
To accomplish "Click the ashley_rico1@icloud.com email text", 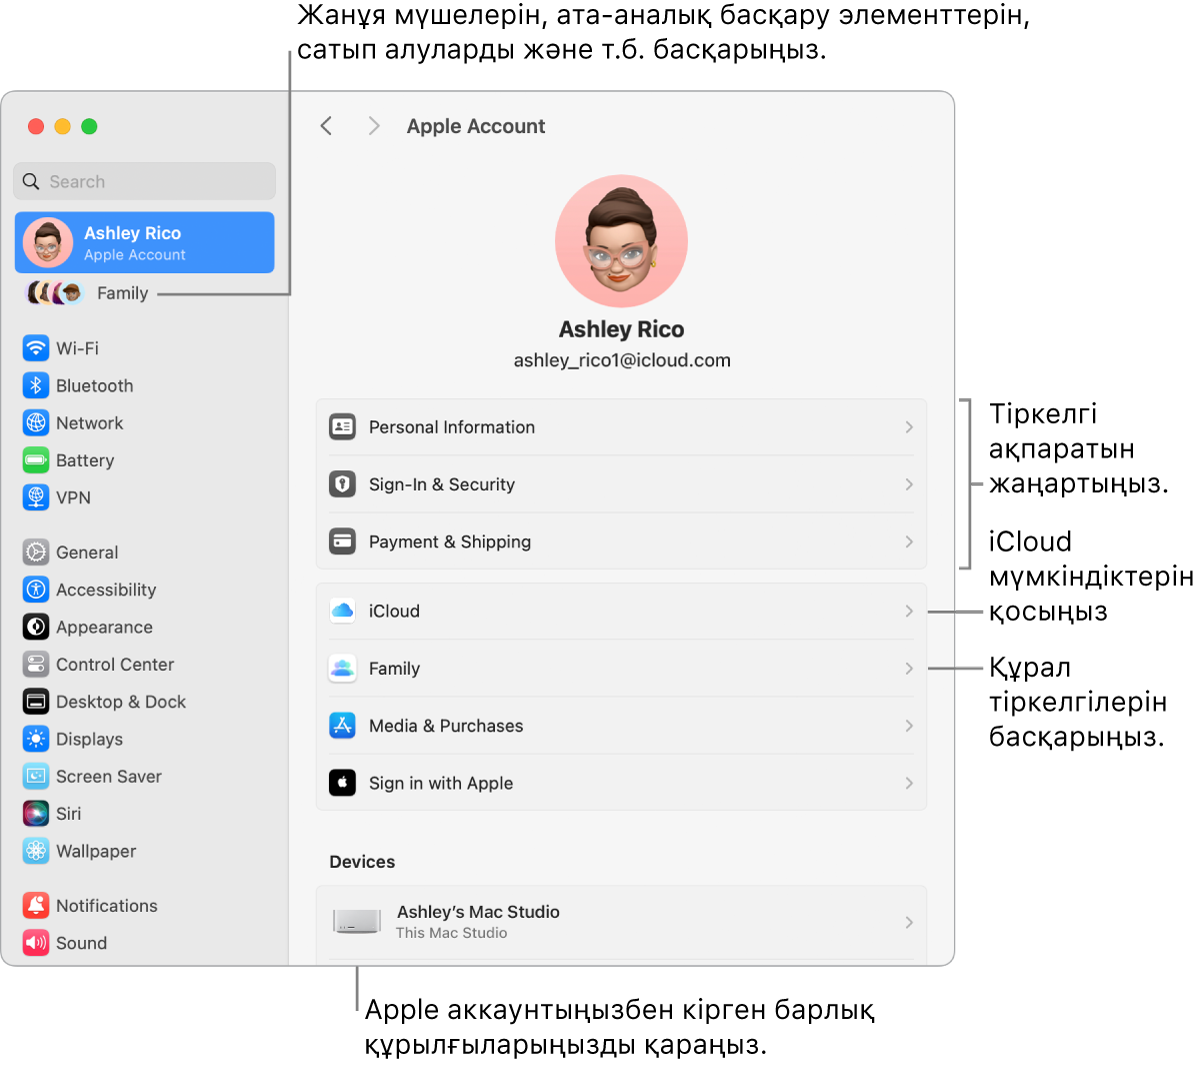I will (x=622, y=360).
